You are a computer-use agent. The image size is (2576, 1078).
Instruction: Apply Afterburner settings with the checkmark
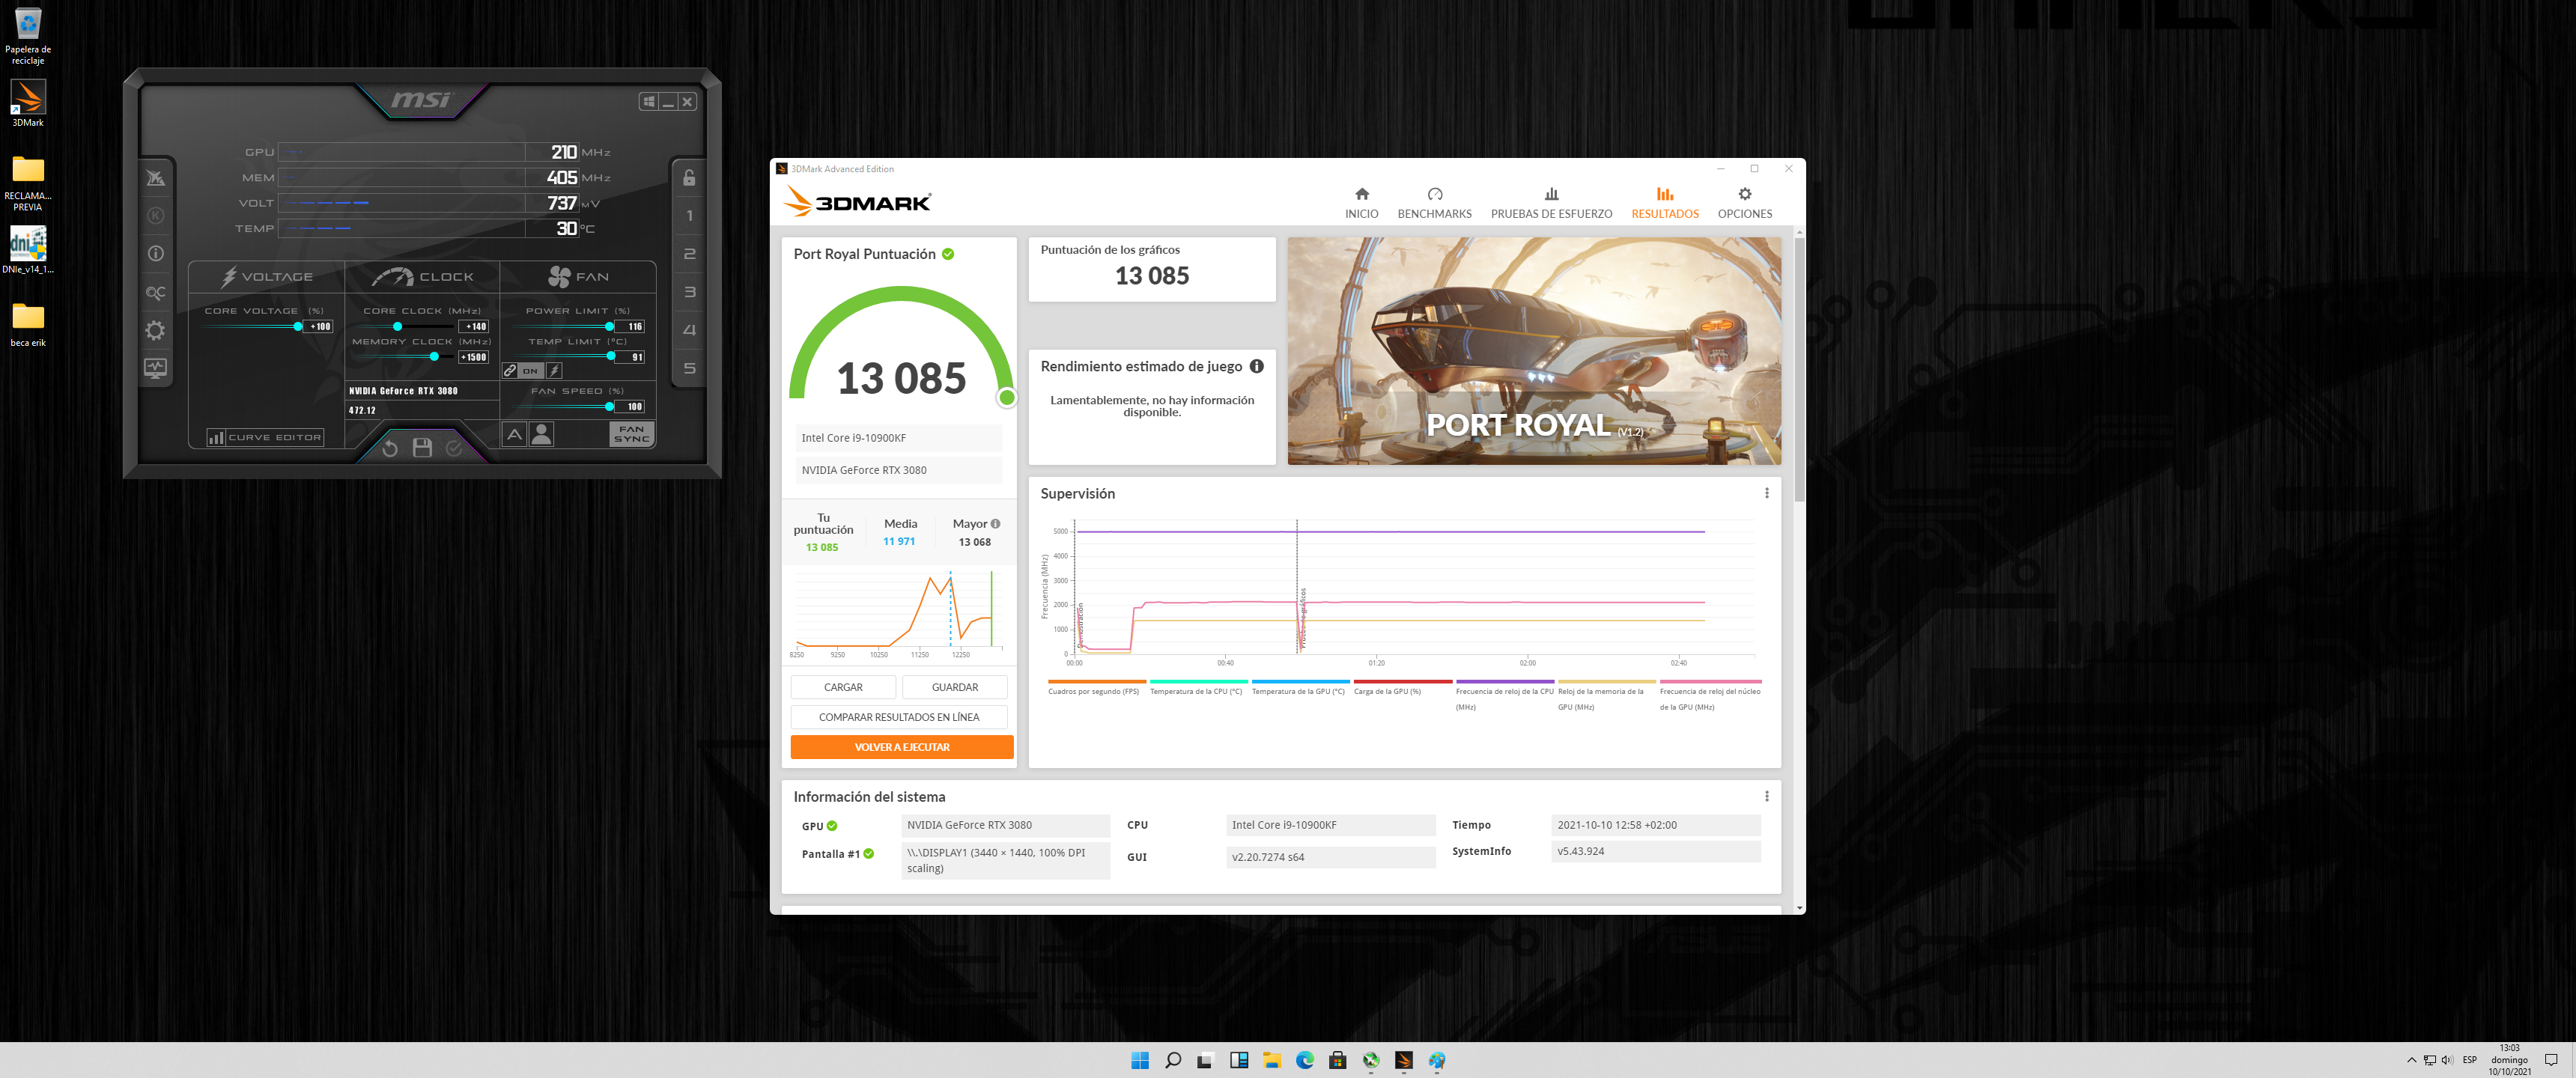click(x=454, y=448)
